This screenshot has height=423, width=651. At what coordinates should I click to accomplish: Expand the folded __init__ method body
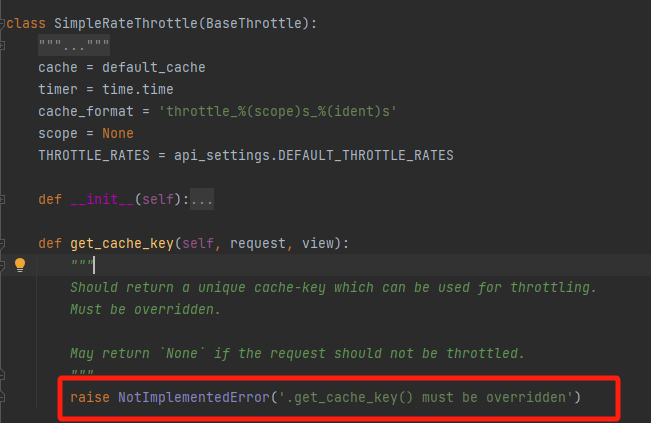202,199
